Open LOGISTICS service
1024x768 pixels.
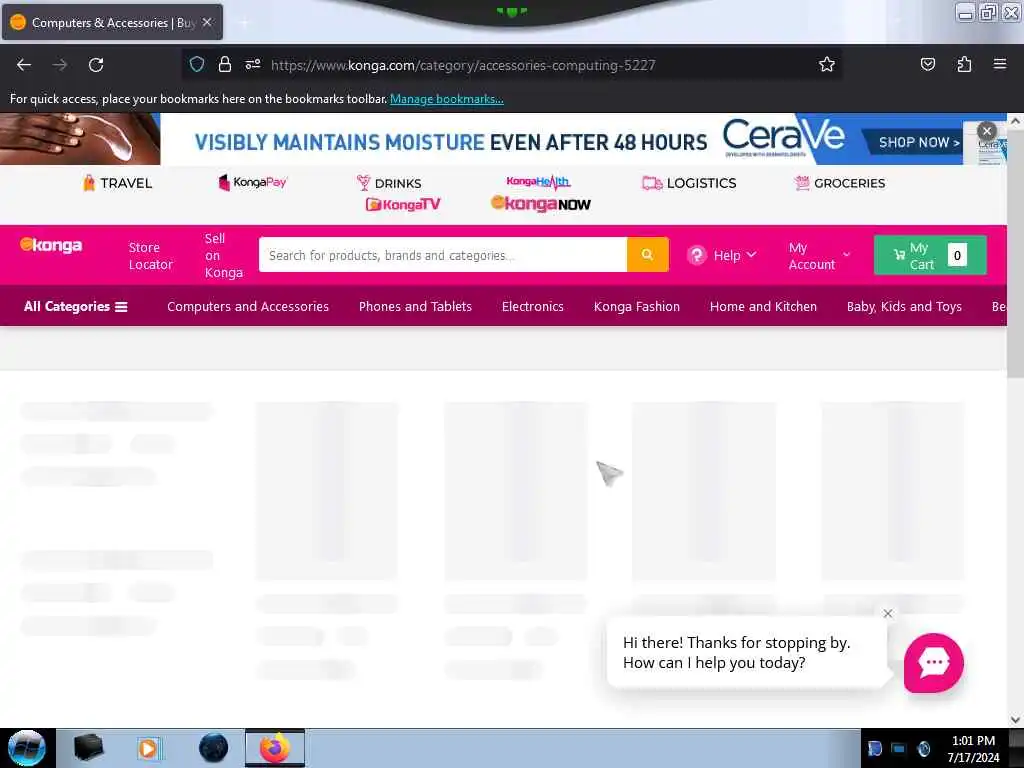pyautogui.click(x=689, y=183)
